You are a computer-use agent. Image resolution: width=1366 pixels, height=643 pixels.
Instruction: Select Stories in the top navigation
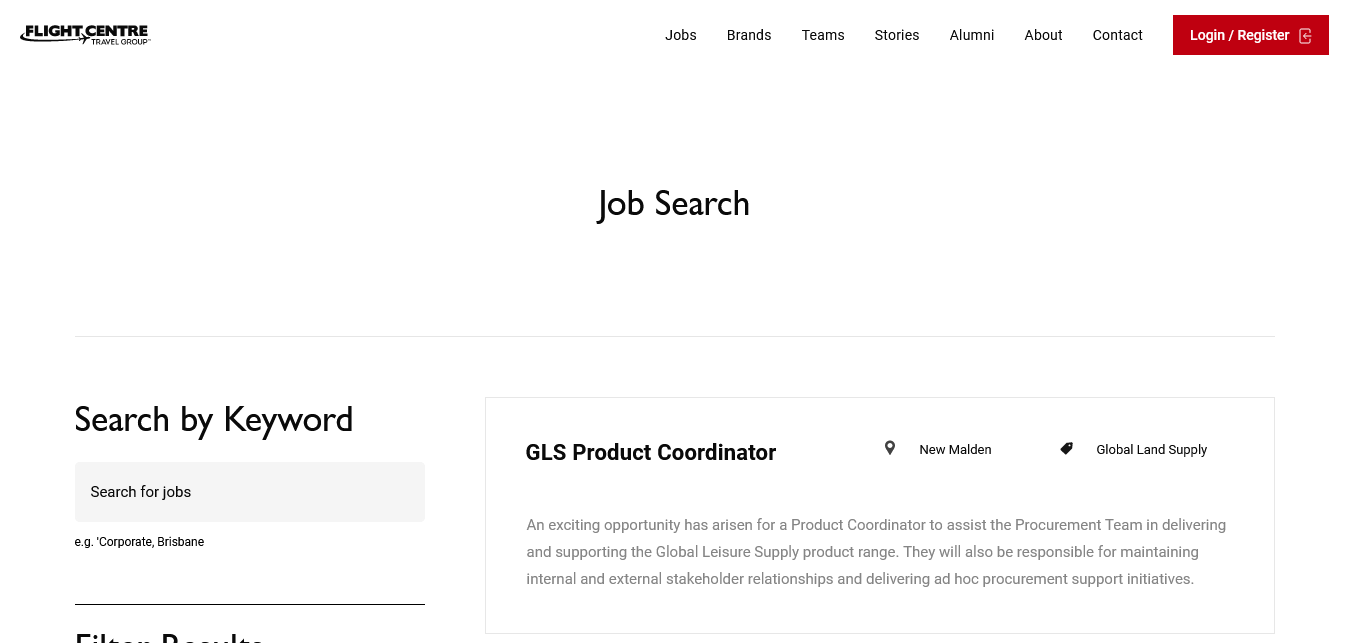(x=897, y=35)
